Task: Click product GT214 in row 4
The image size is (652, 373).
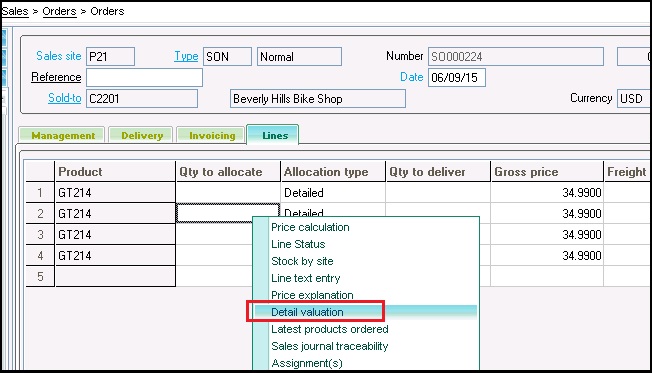Action: point(115,255)
